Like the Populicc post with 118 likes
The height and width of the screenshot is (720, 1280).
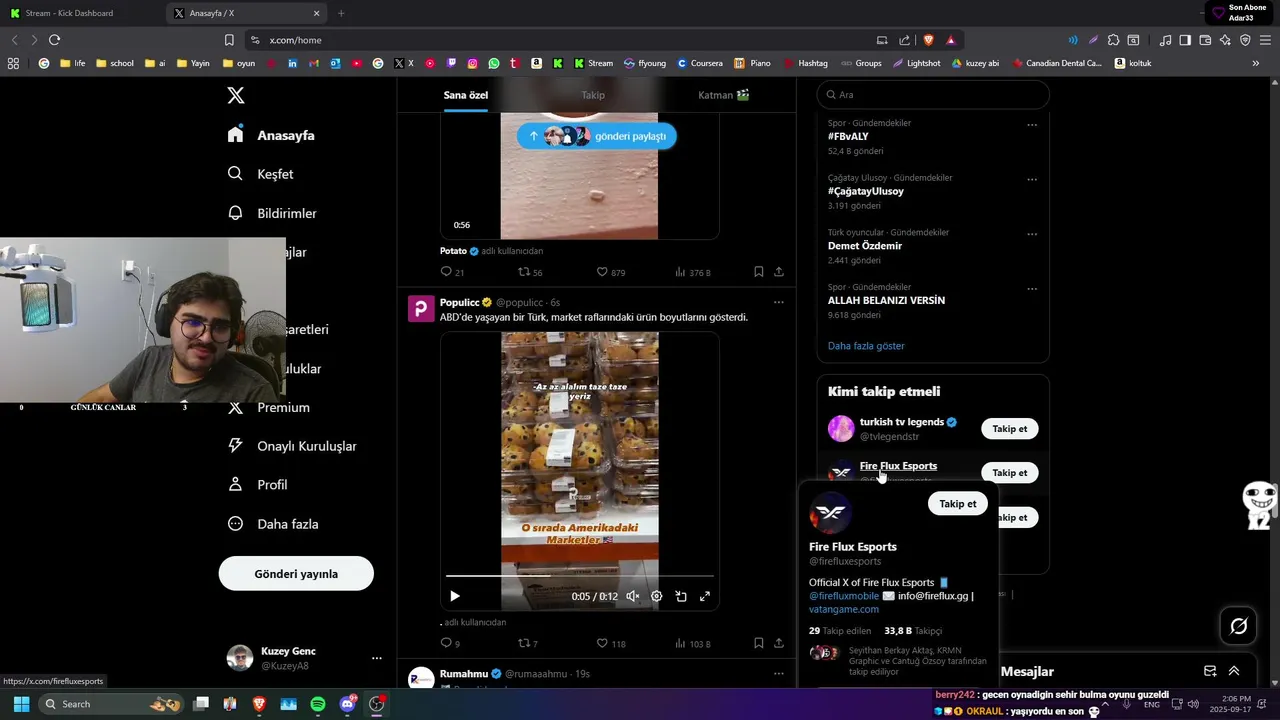point(610,644)
